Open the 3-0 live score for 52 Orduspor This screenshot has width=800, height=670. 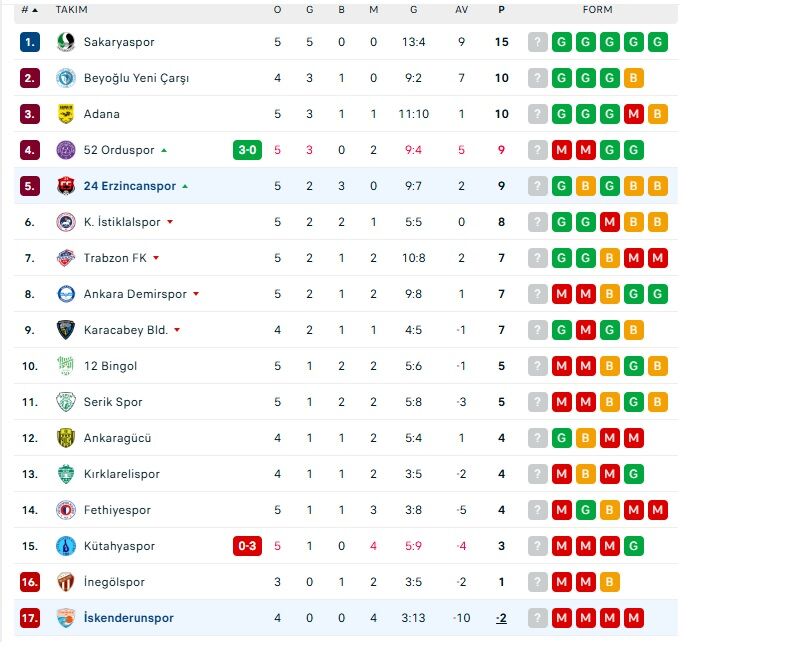tap(247, 150)
